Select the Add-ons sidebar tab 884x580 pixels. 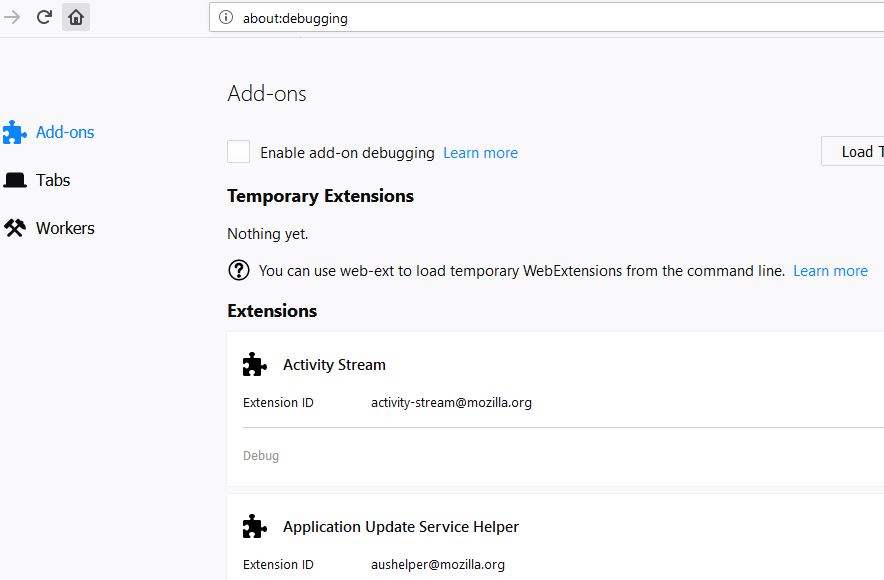point(48,132)
